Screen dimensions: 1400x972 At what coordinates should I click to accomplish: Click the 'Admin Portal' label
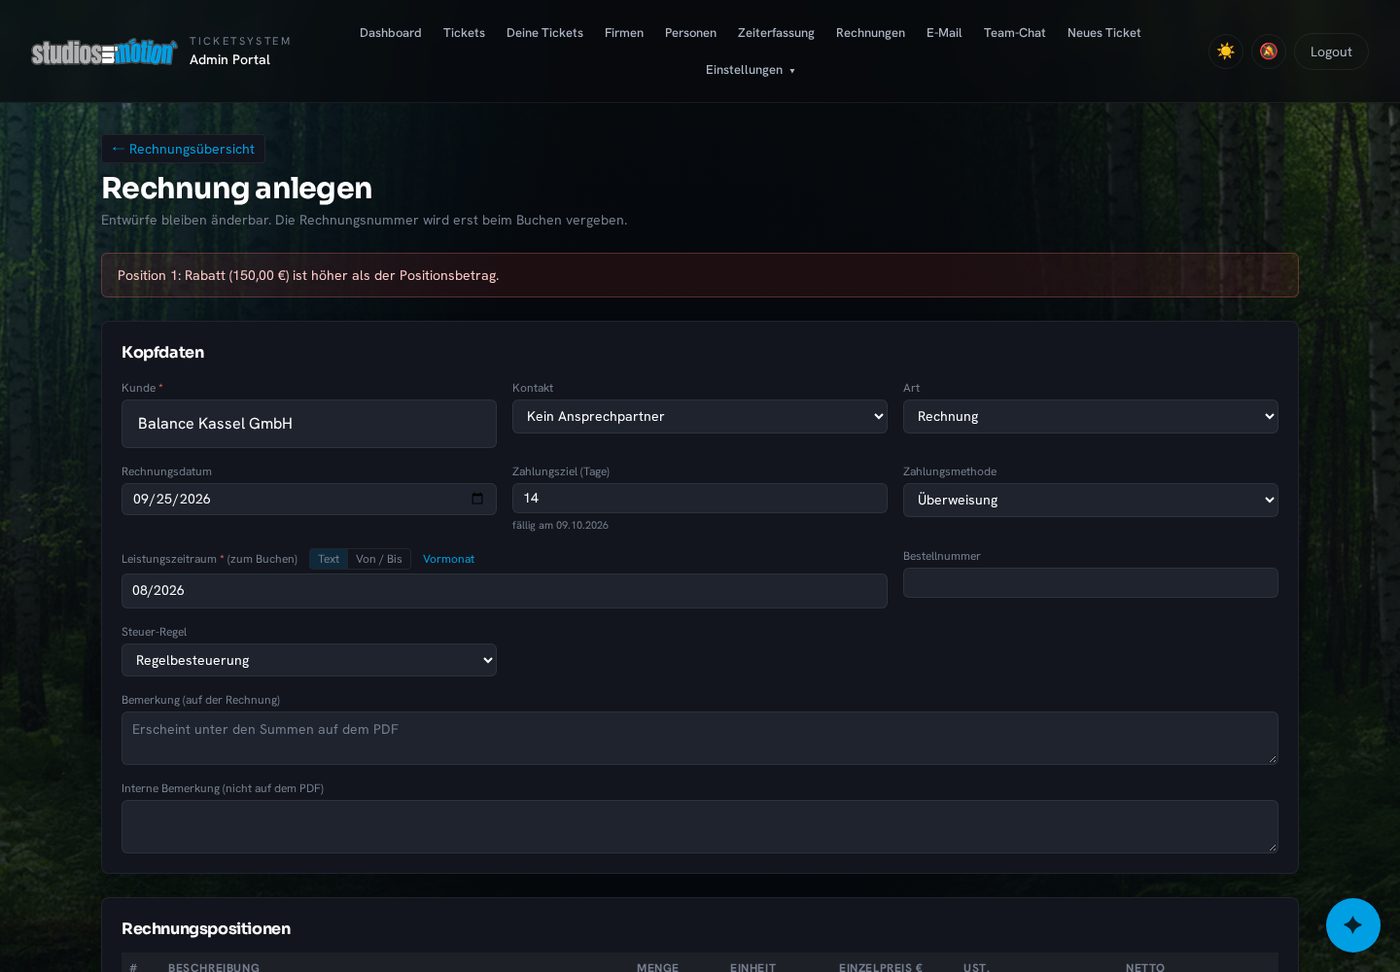coord(230,60)
